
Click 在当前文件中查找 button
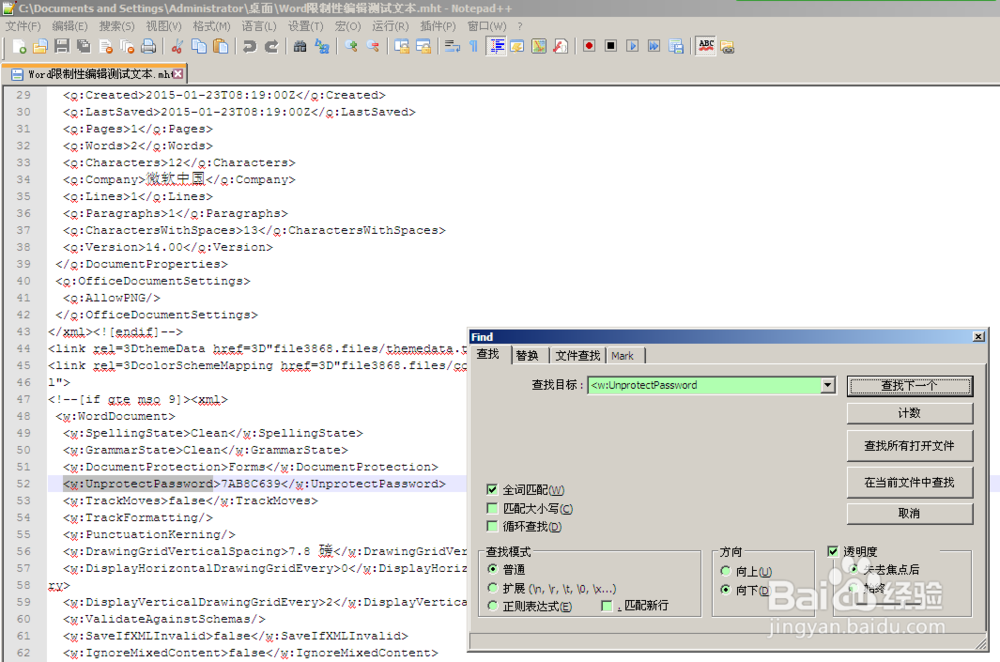point(909,483)
